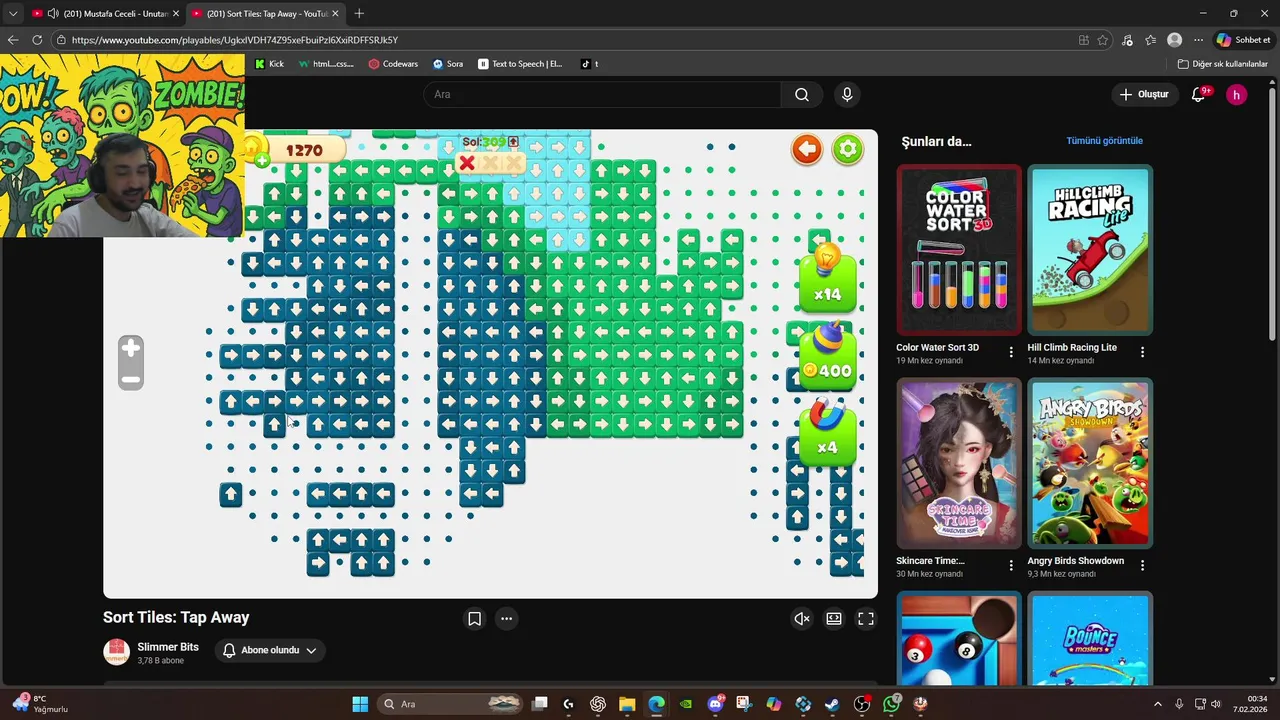Click the Slimmer Bits channel avatar

tap(117, 652)
